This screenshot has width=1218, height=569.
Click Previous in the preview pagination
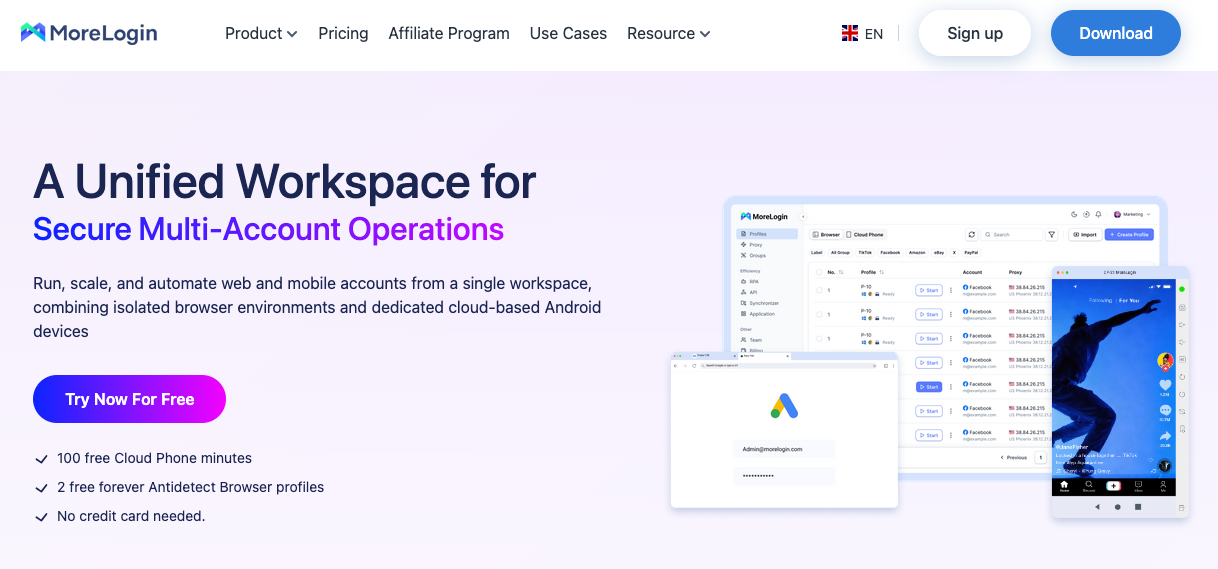click(1014, 457)
